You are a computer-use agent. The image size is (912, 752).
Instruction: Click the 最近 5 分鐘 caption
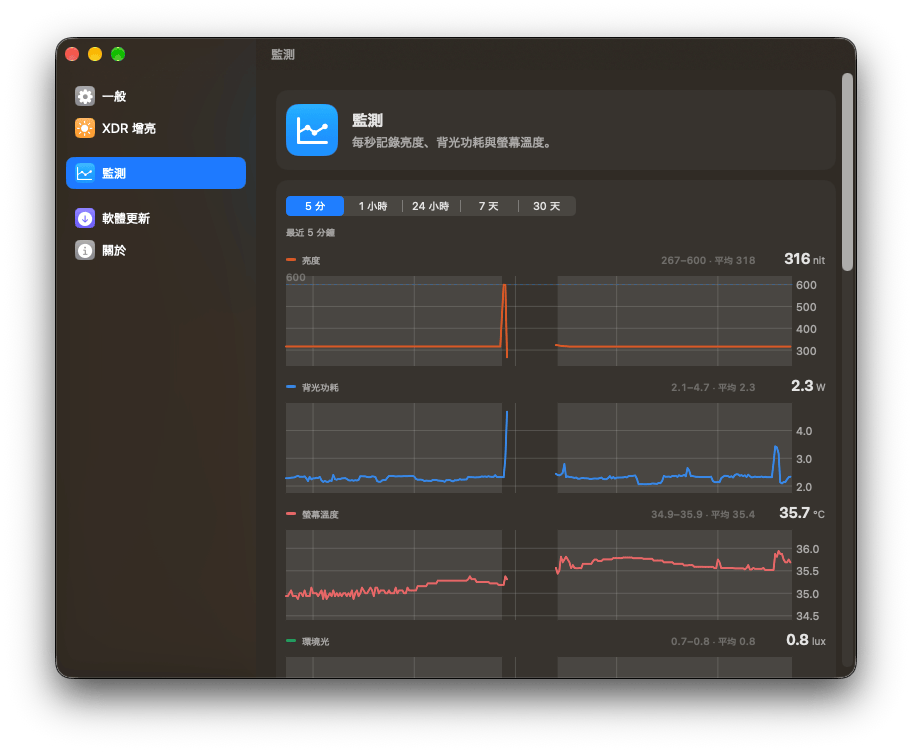[310, 233]
